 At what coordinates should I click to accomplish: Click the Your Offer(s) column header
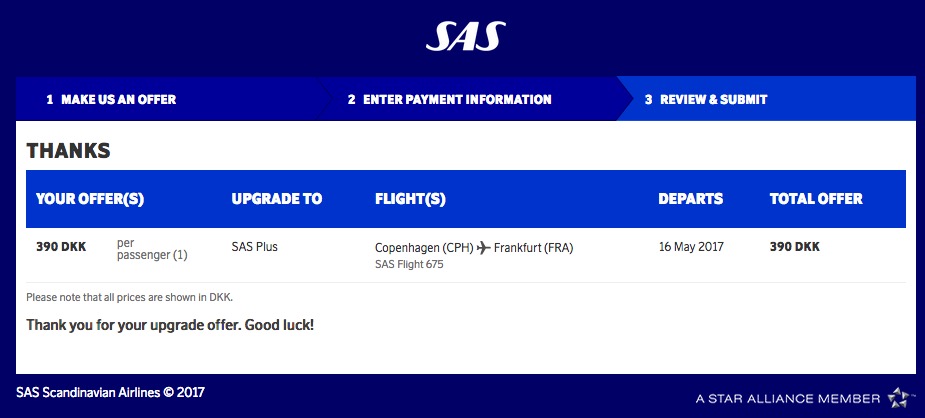[90, 199]
